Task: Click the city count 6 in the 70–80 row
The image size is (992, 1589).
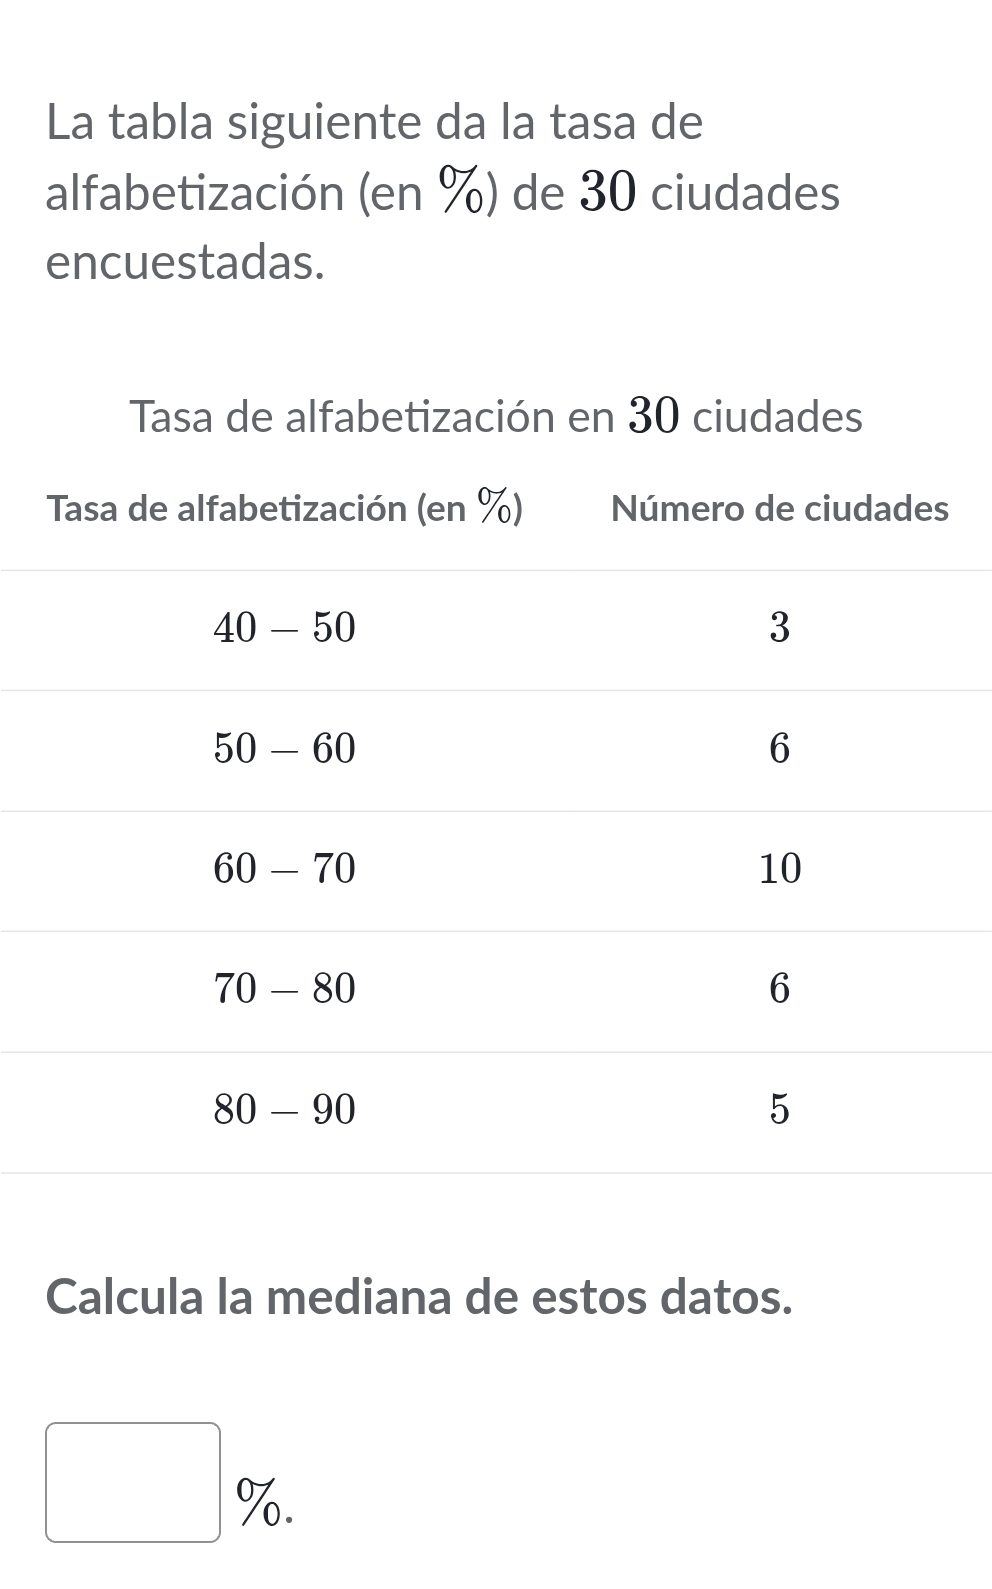Action: pyautogui.click(x=780, y=989)
